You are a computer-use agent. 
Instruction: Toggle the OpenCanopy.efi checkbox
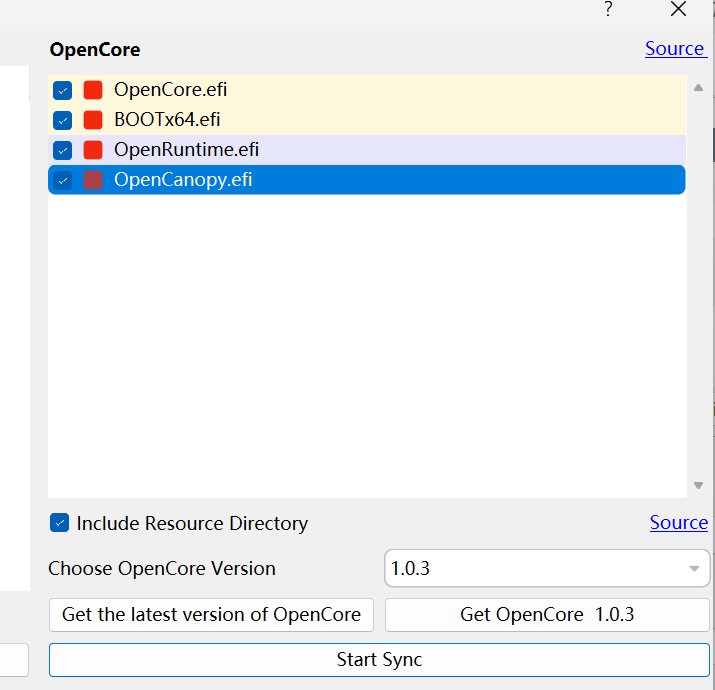pyautogui.click(x=63, y=180)
